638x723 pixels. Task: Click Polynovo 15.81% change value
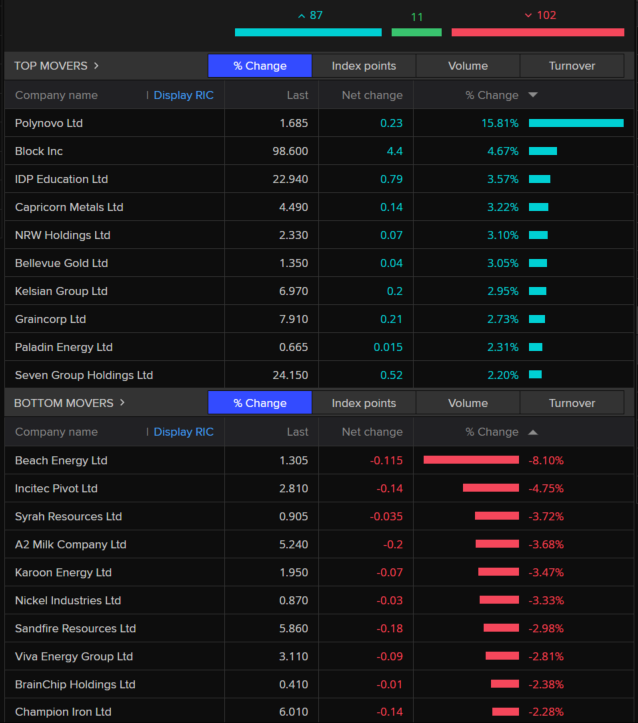[500, 123]
